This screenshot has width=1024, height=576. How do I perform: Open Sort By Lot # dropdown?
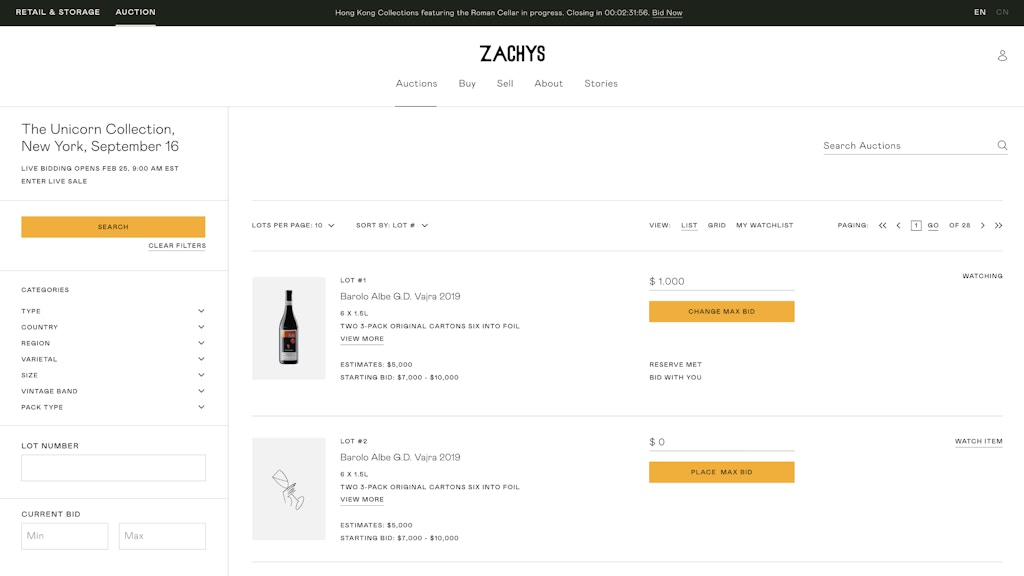coord(392,225)
